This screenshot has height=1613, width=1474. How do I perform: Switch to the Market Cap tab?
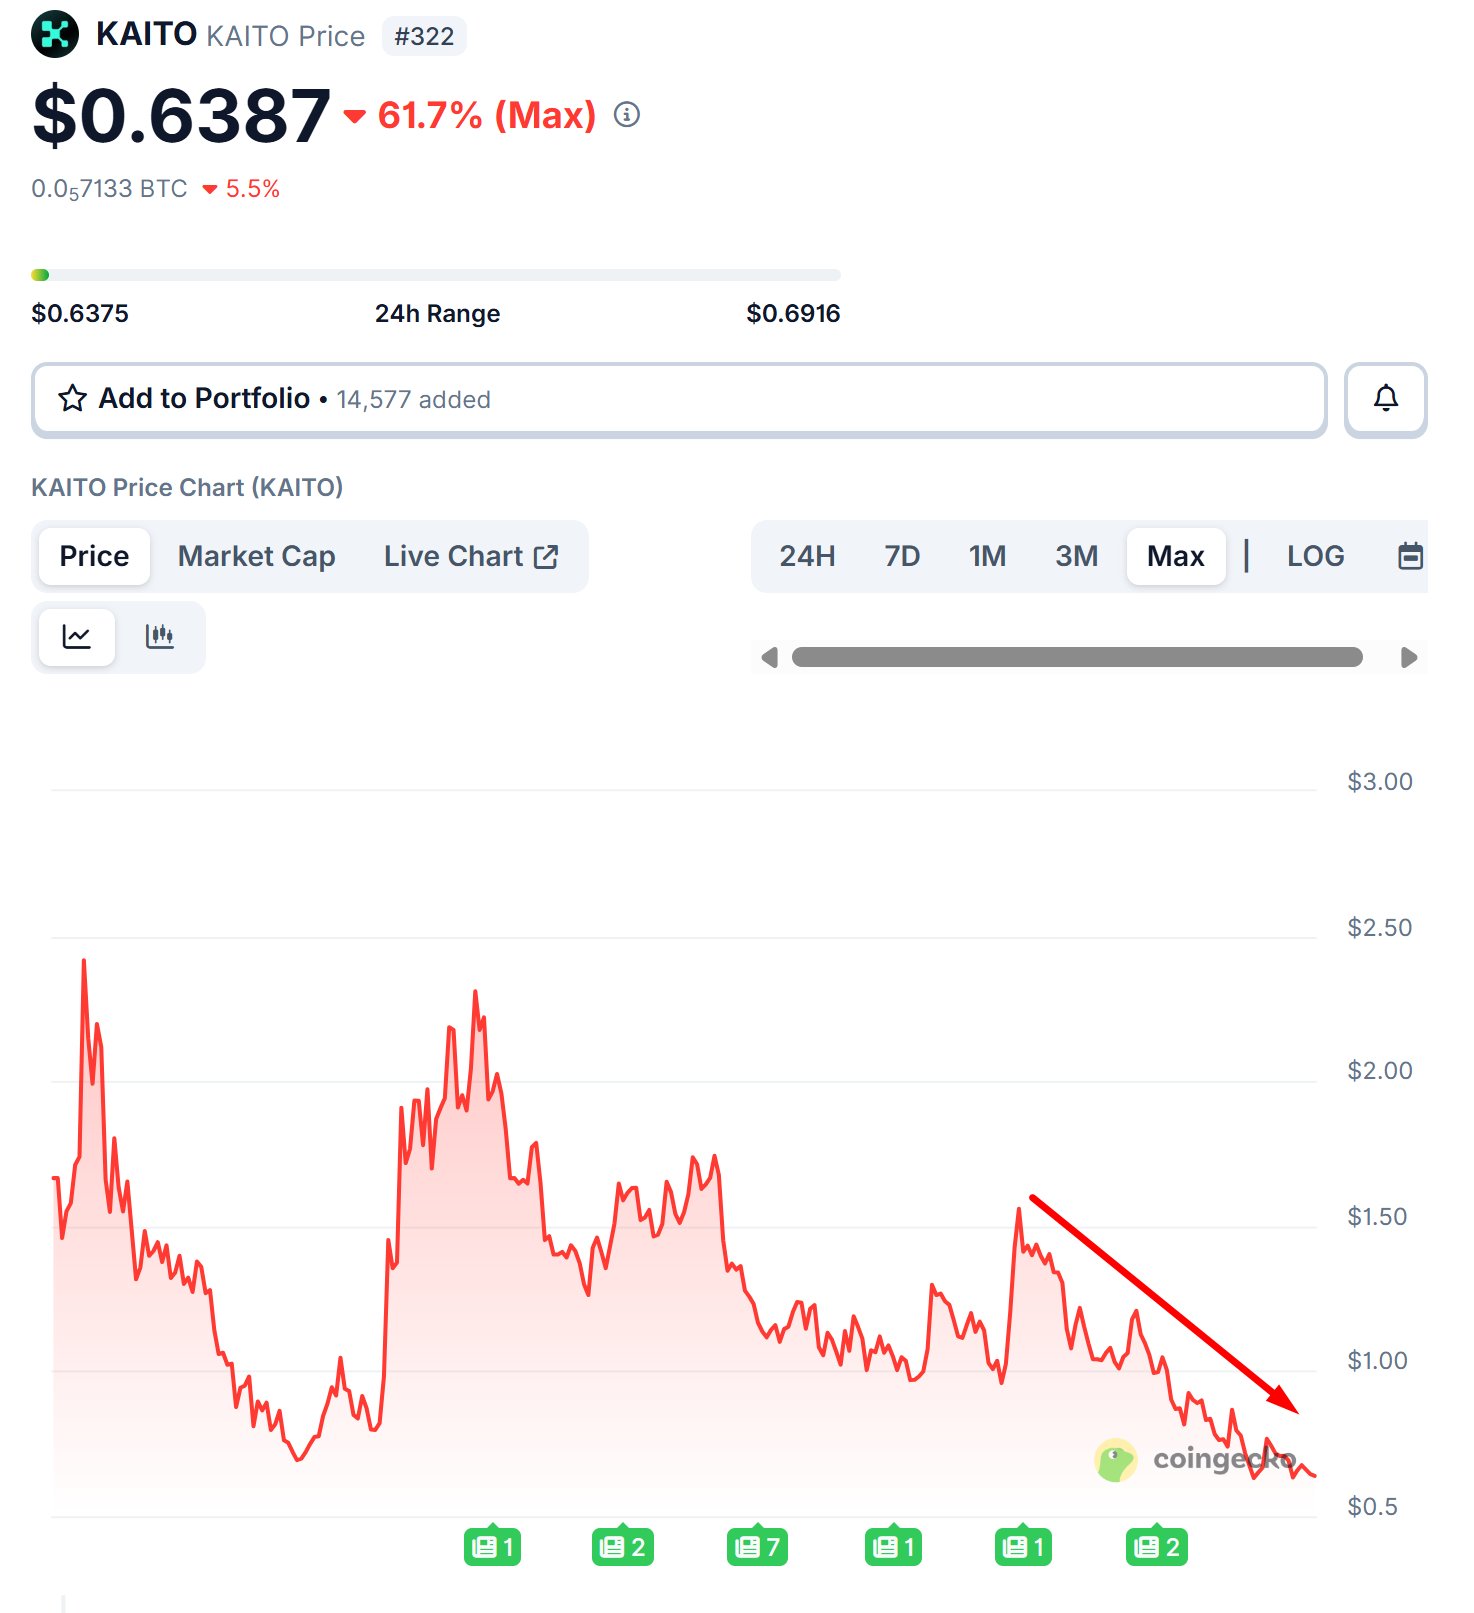256,556
